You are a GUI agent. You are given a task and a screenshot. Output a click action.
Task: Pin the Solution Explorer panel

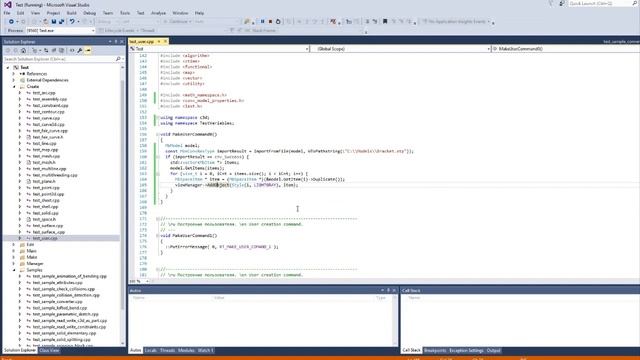click(116, 42)
